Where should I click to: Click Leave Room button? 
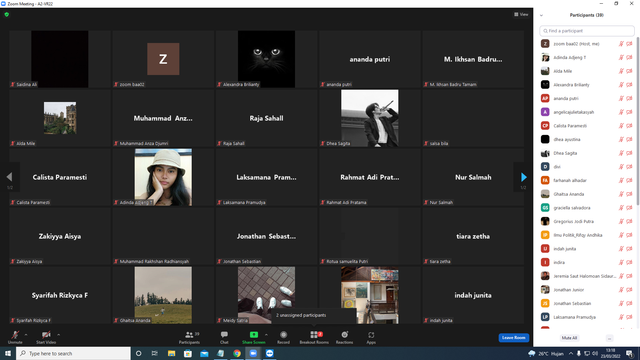[x=513, y=338]
